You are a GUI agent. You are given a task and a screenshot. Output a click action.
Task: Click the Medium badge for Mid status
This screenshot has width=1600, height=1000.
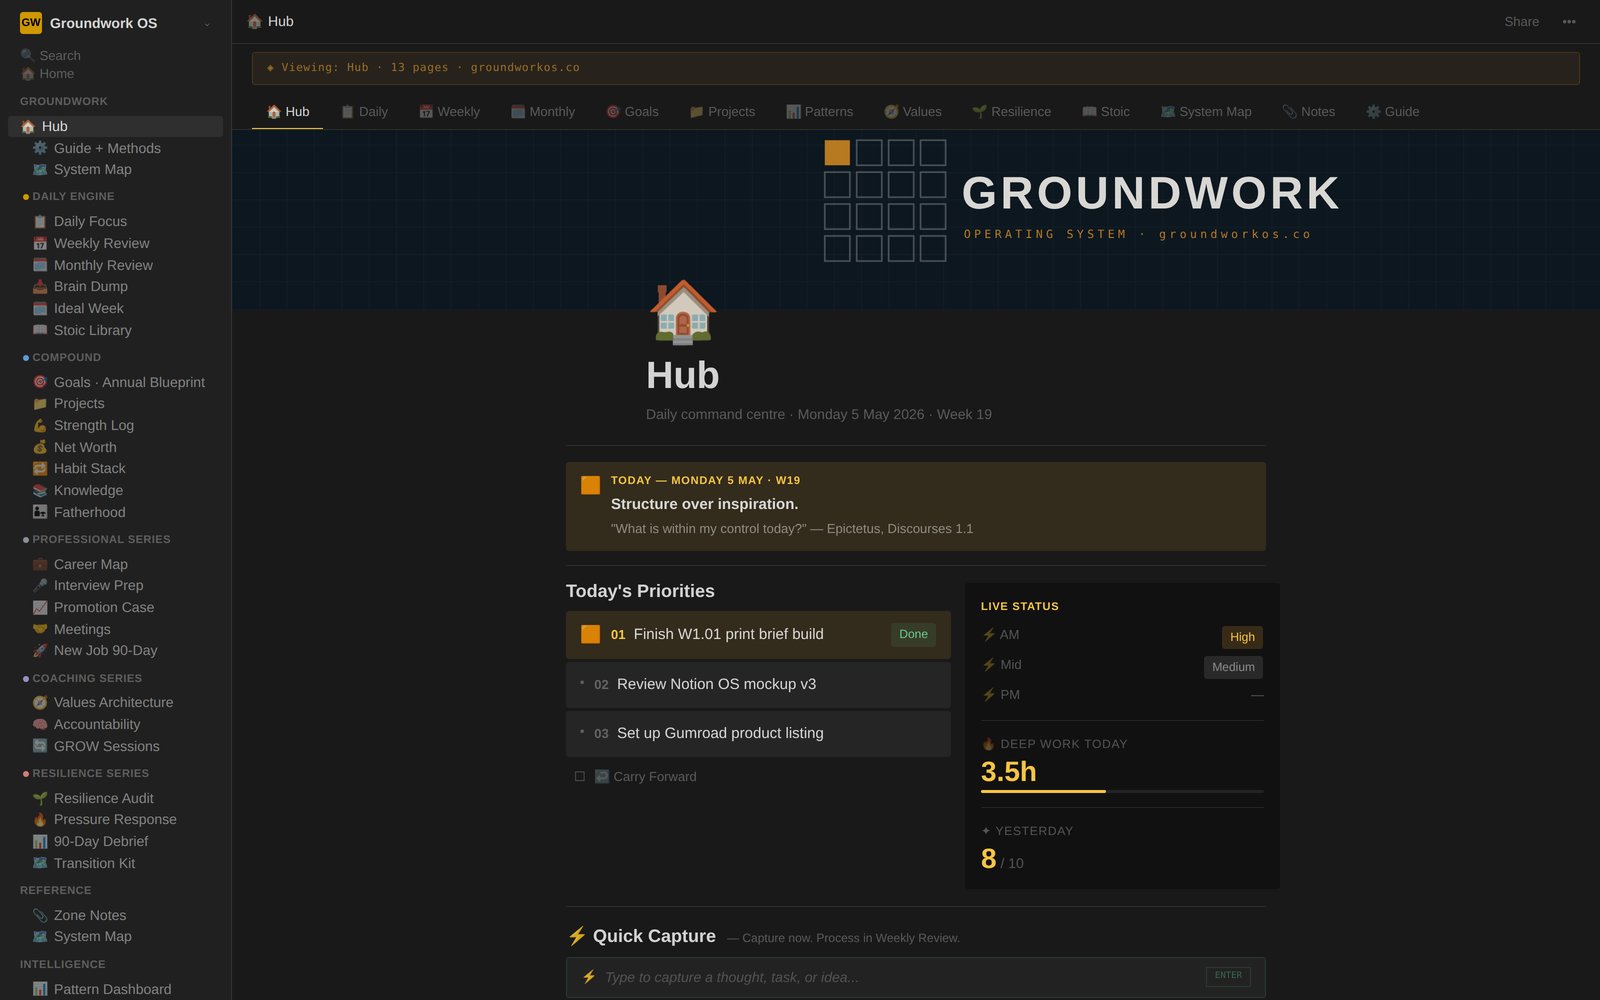pos(1233,667)
